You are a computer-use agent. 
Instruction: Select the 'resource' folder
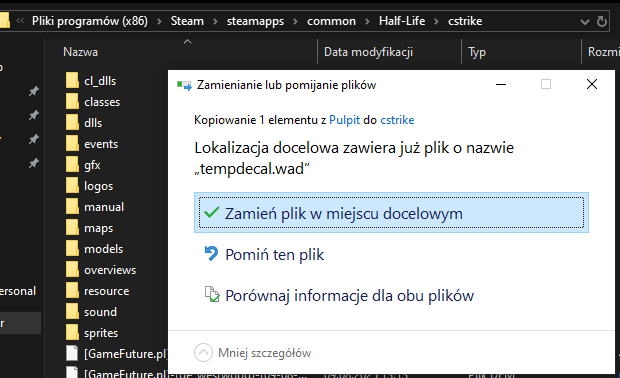106,291
